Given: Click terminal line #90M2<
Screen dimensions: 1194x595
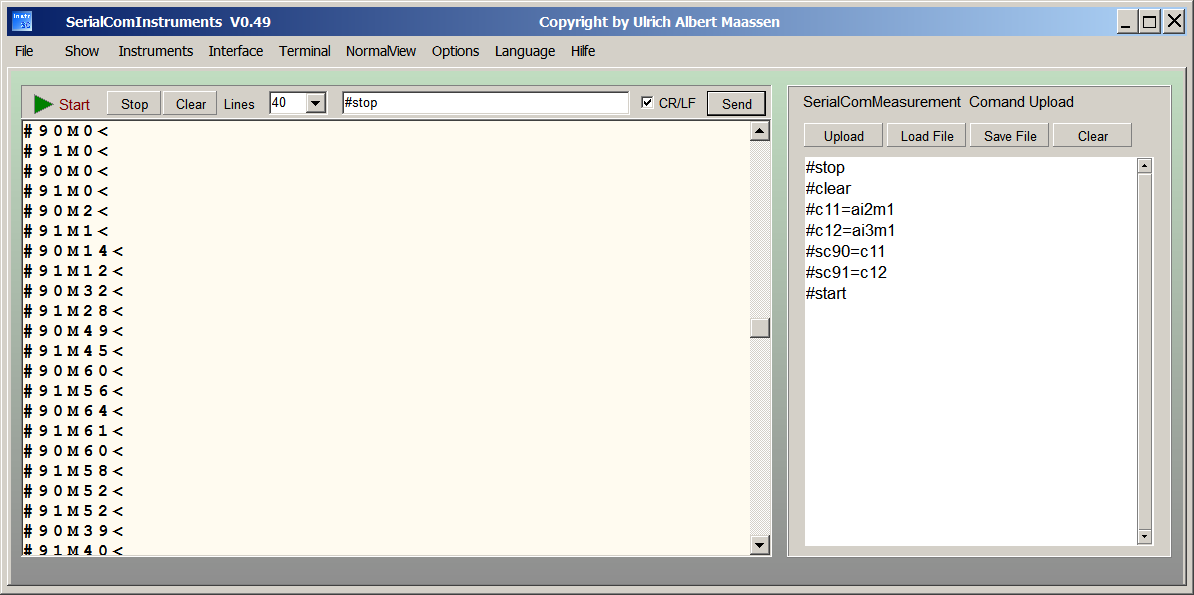Looking at the screenshot, I should point(66,210).
